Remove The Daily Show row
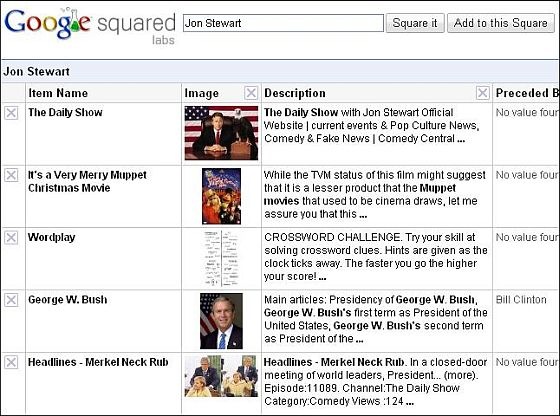Screen dimensions: 560x416 pyautogui.click(x=11, y=113)
